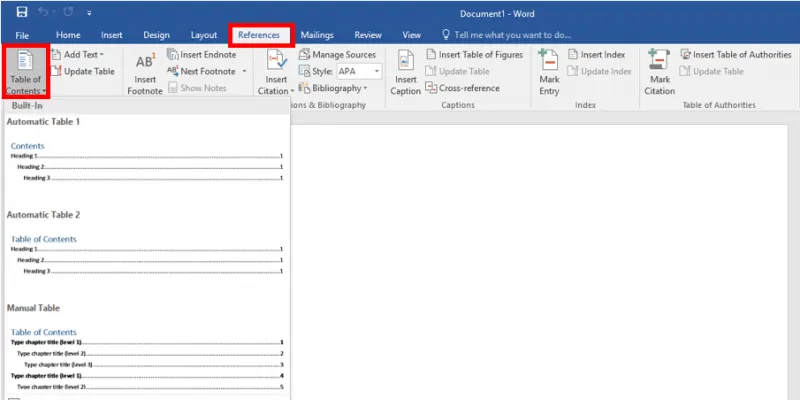The height and width of the screenshot is (400, 800).
Task: Click Insert Table of Figures
Action: 474,55
